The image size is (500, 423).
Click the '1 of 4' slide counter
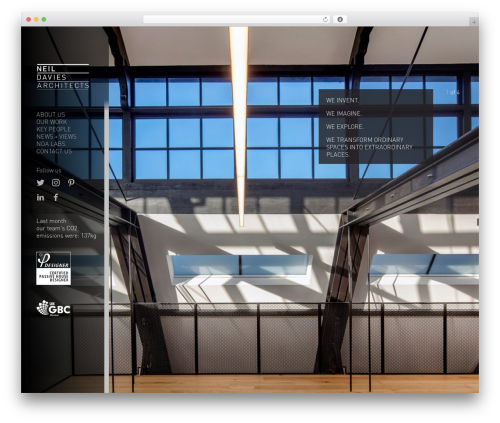click(453, 92)
